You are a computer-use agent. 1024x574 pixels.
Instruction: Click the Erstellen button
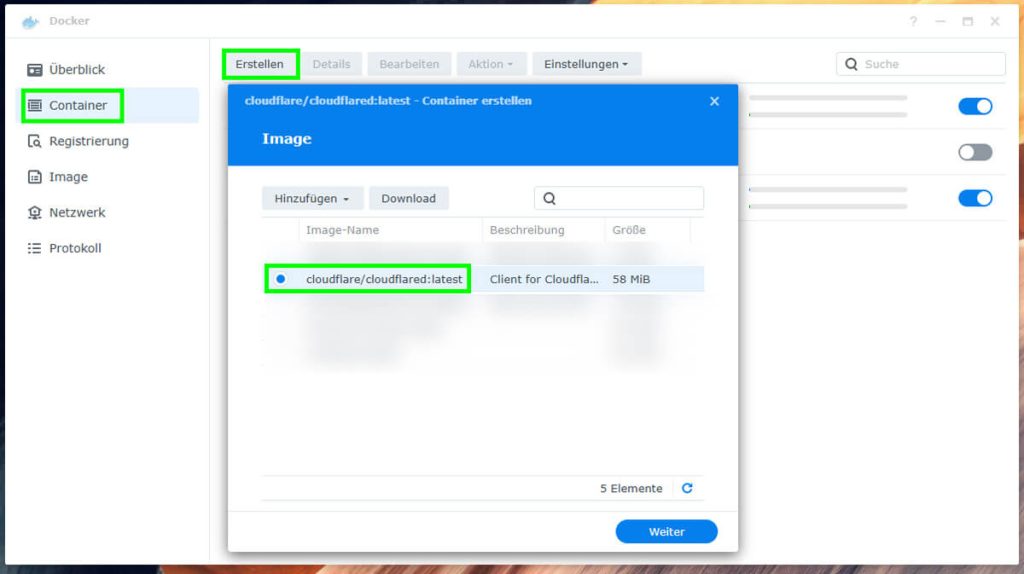[260, 64]
